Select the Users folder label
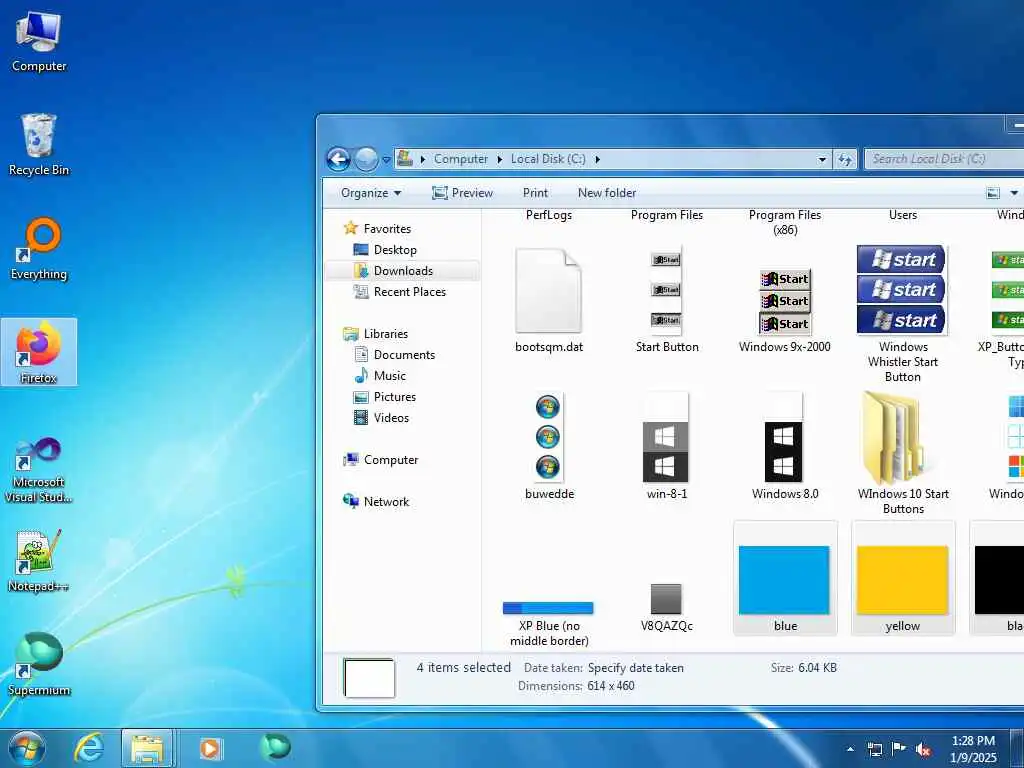Viewport: 1024px width, 768px height. 903,215
